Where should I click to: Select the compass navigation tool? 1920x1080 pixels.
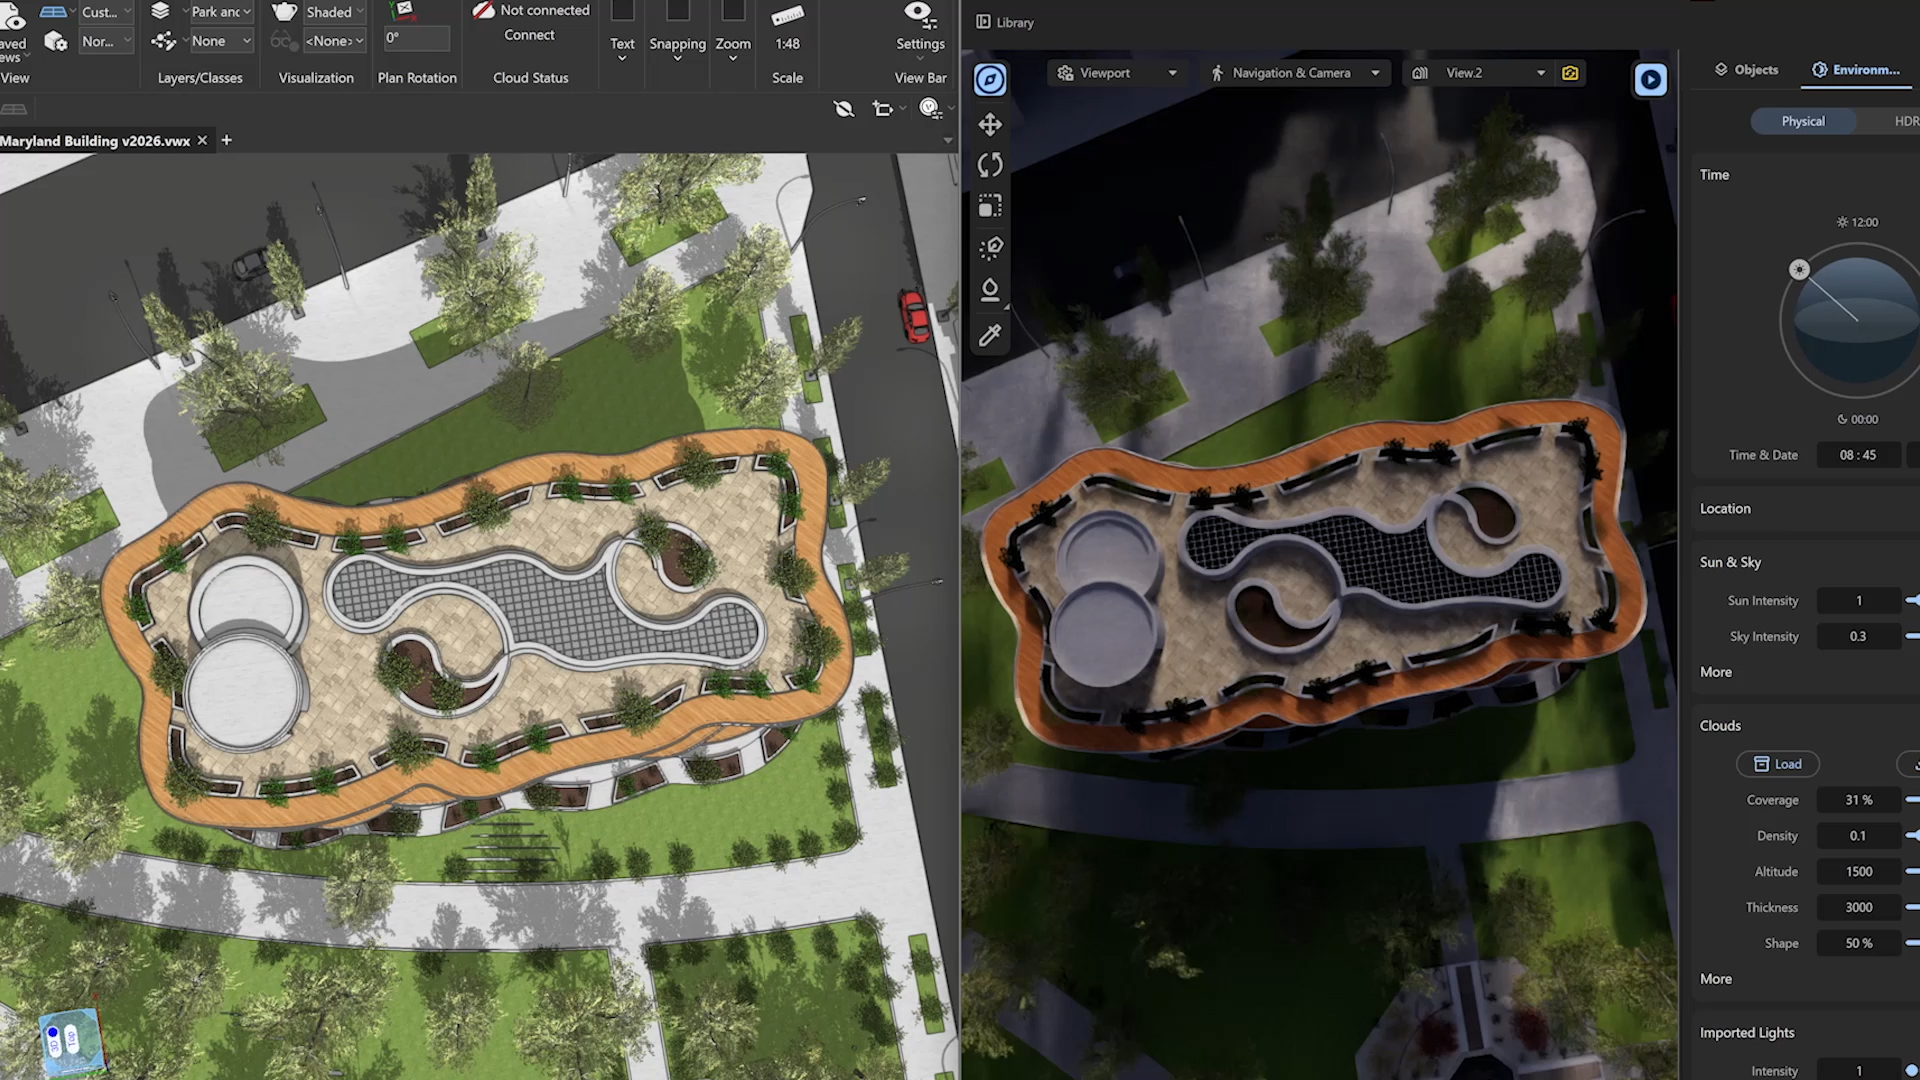[990, 80]
